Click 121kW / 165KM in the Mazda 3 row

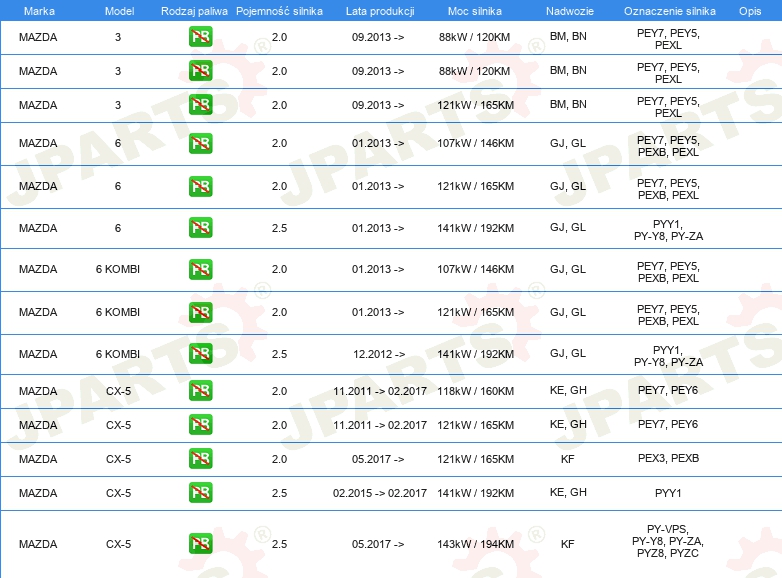coord(475,105)
